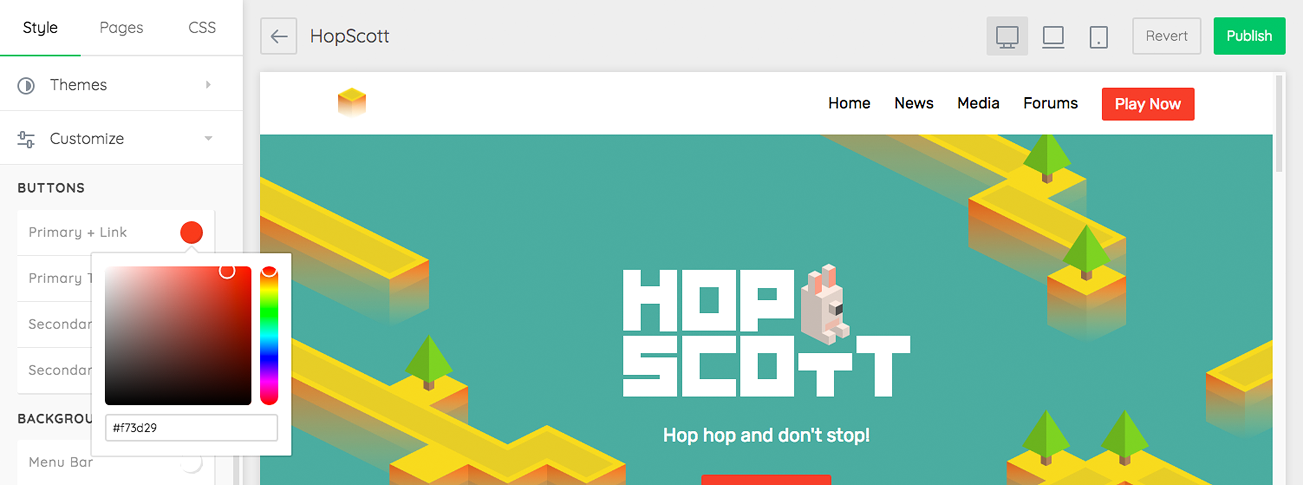Screen dimensions: 1303x485
Task: Open the Forums nav link
Action: 1050,104
